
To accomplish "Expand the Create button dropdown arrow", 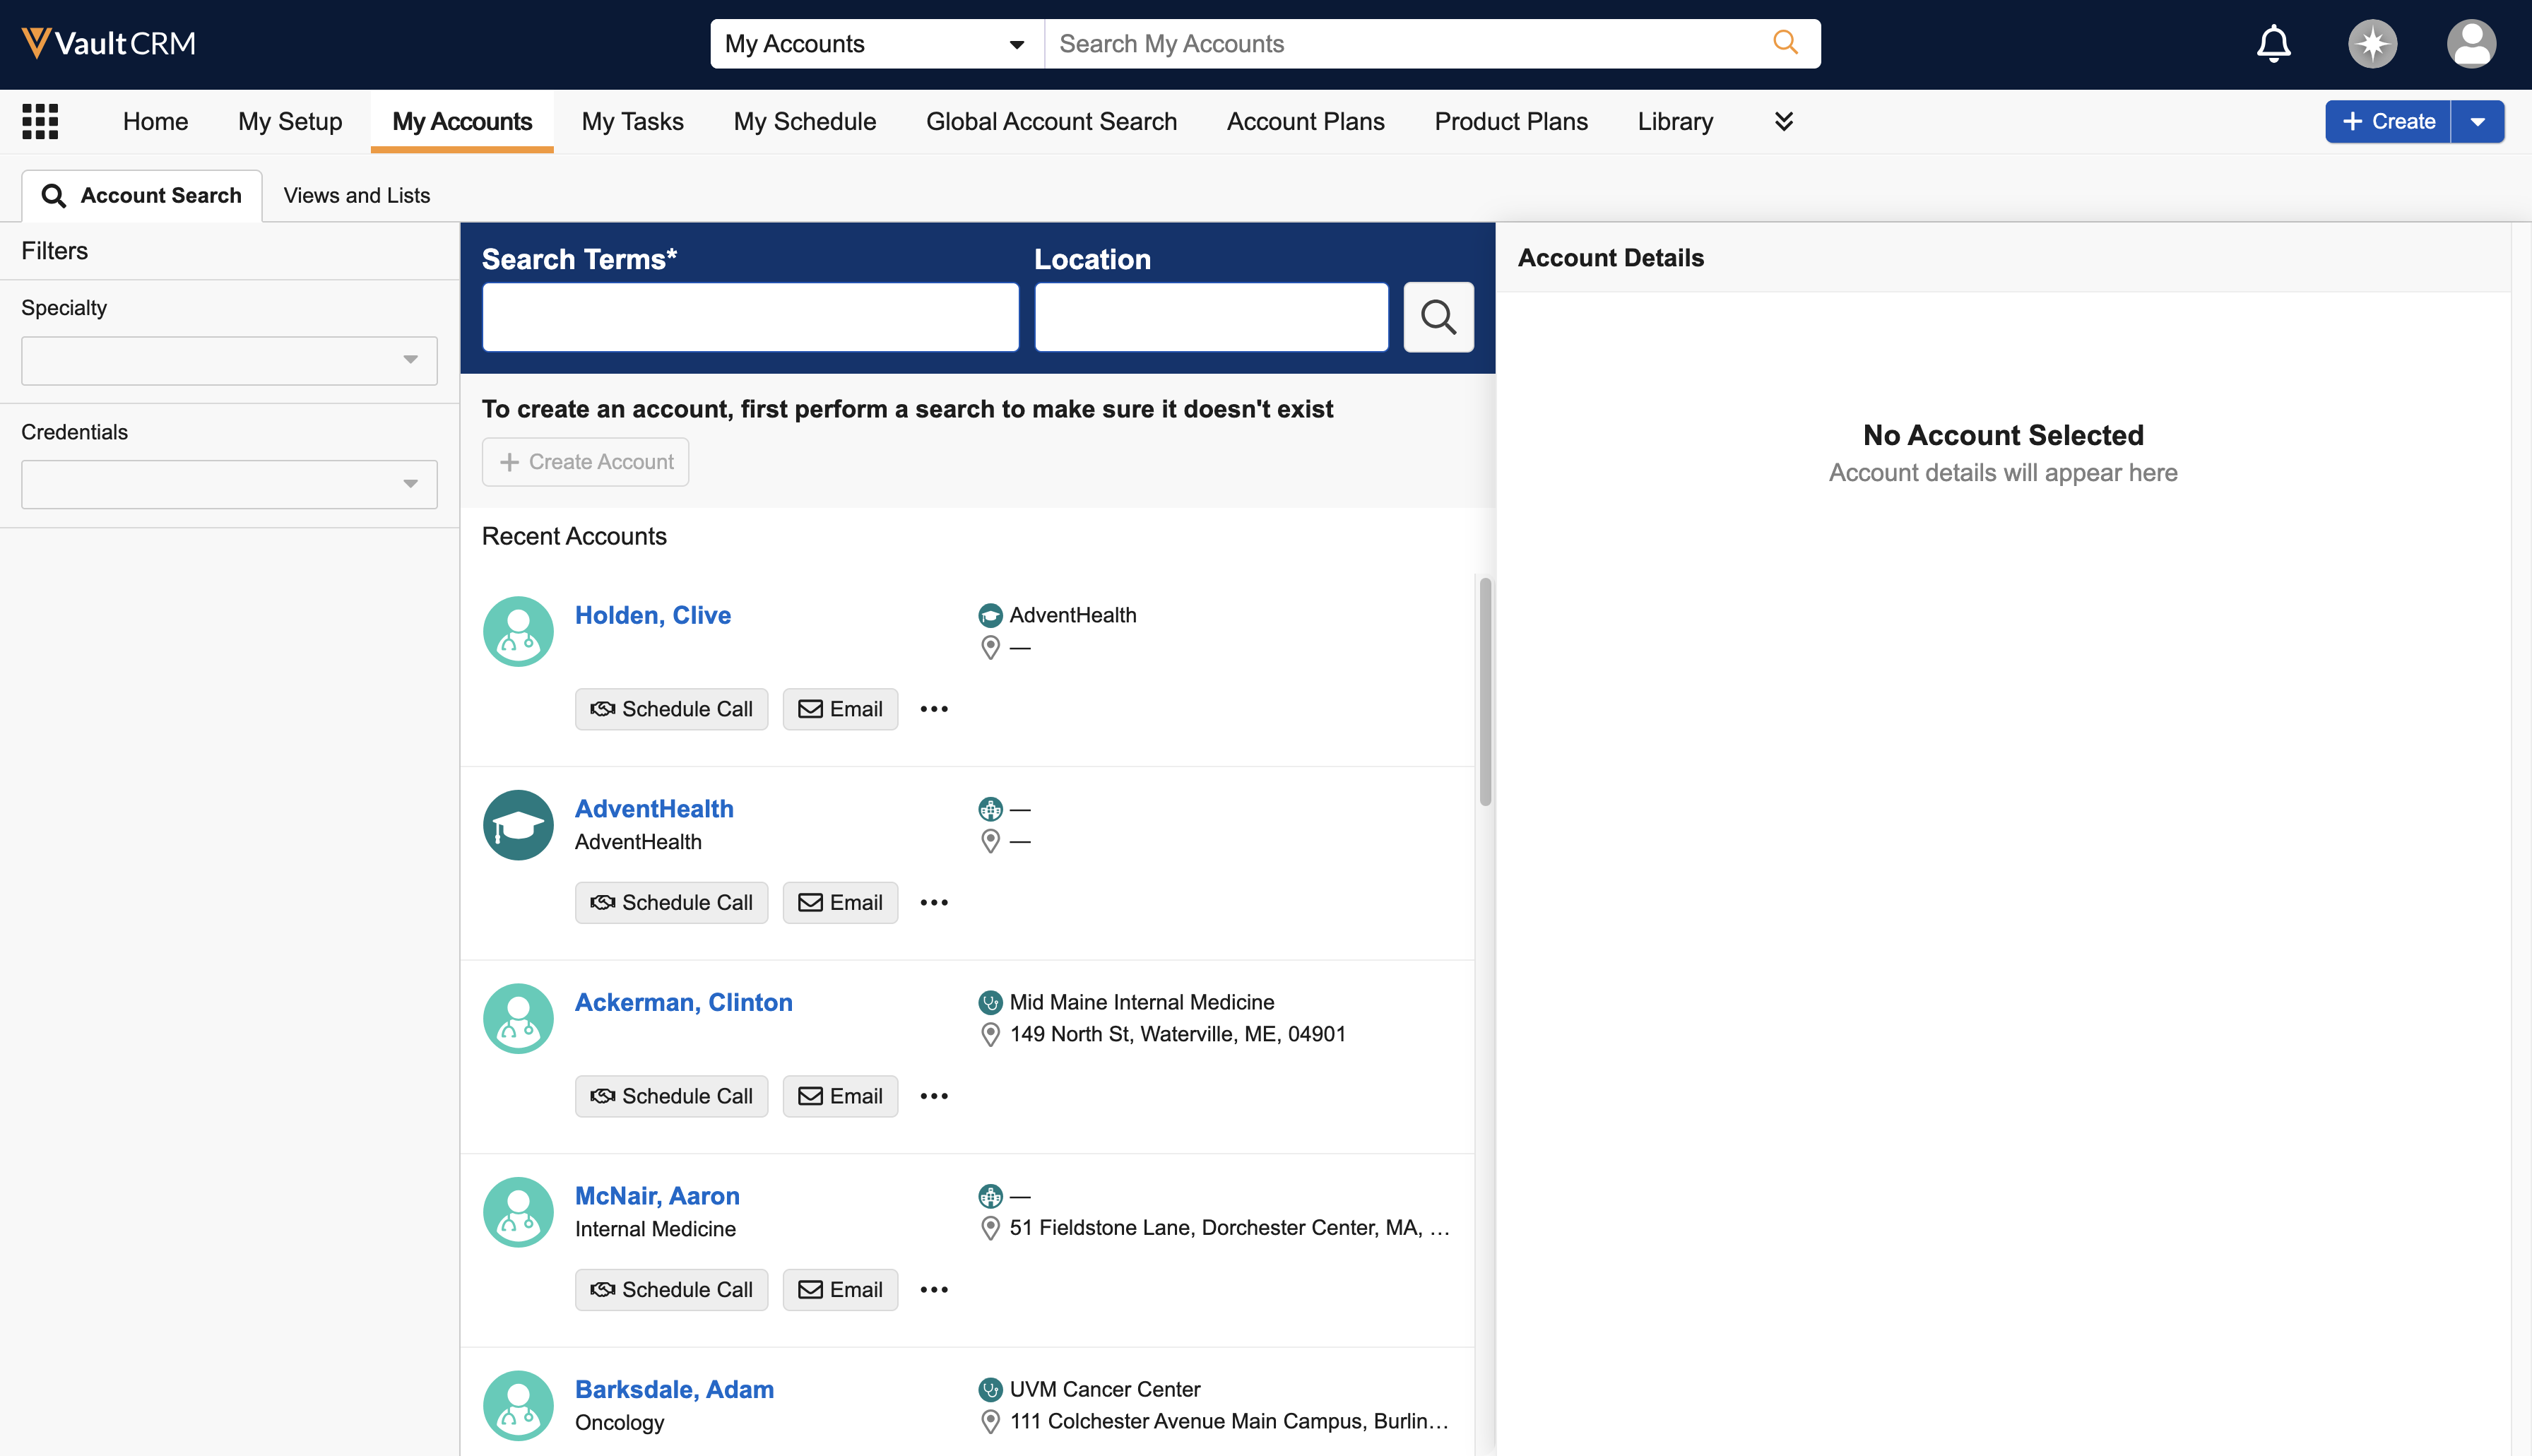I will [2477, 122].
